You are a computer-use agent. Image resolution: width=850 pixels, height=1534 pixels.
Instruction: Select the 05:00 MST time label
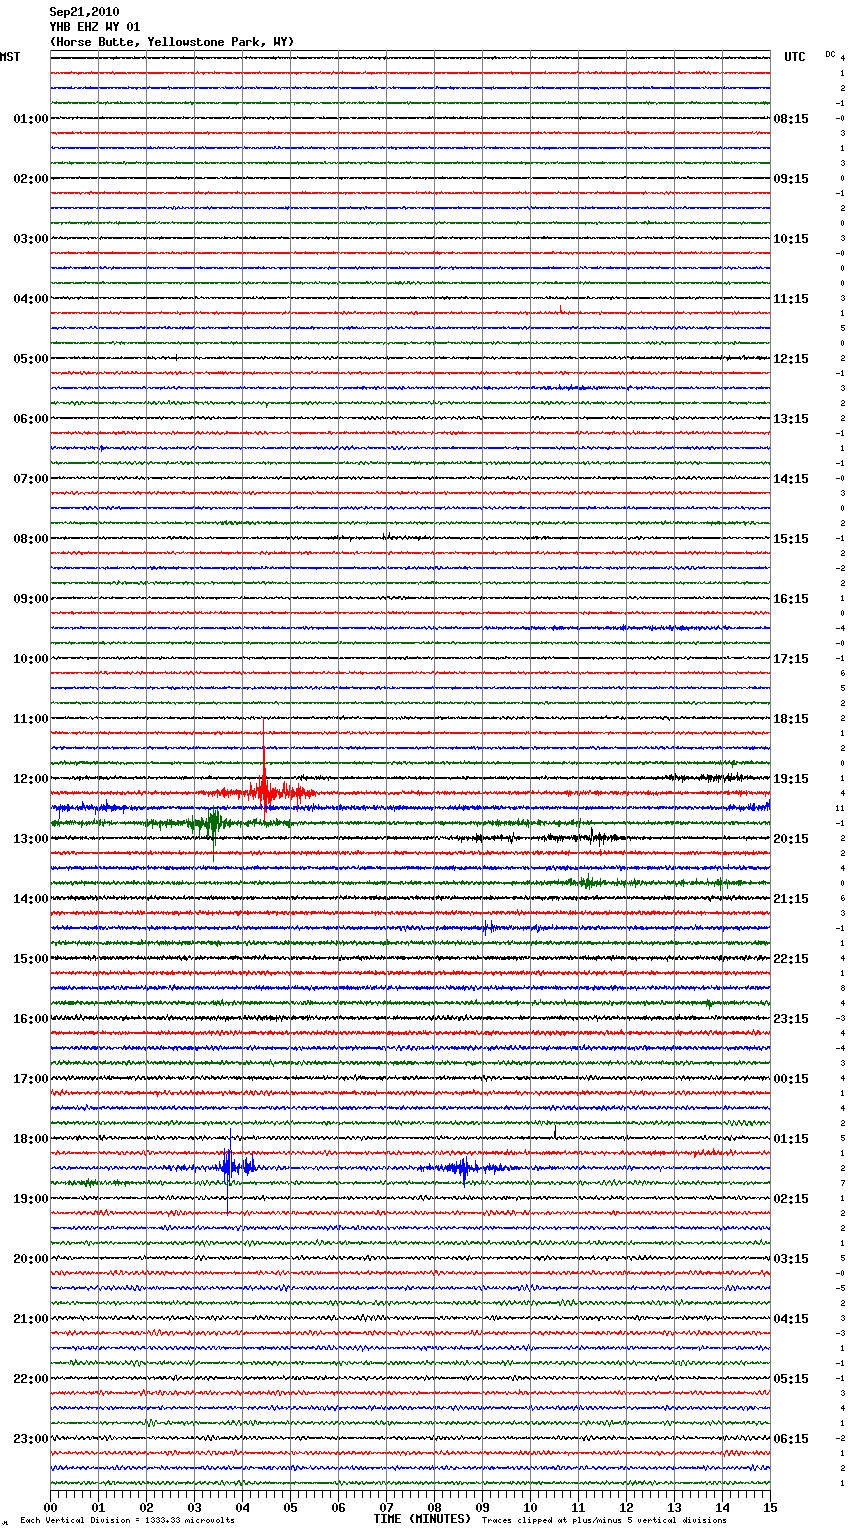point(31,359)
